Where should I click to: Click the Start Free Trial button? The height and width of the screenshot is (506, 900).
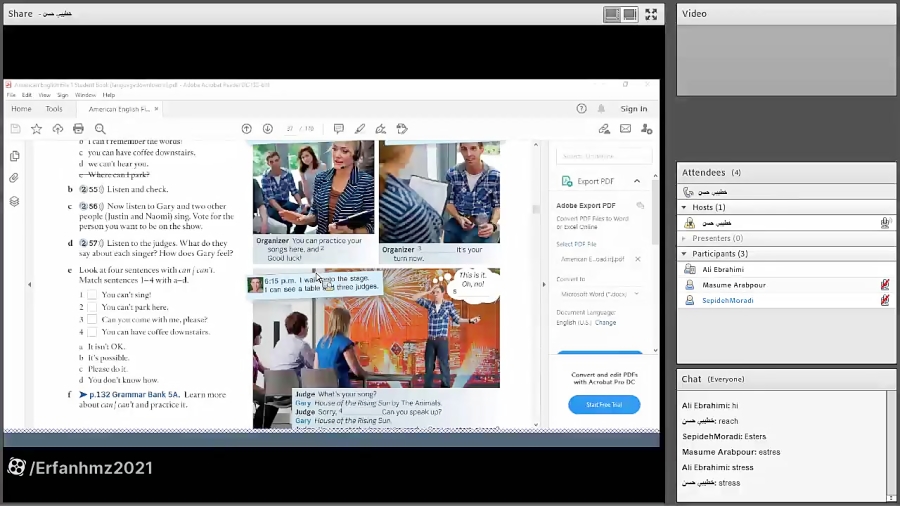(604, 405)
